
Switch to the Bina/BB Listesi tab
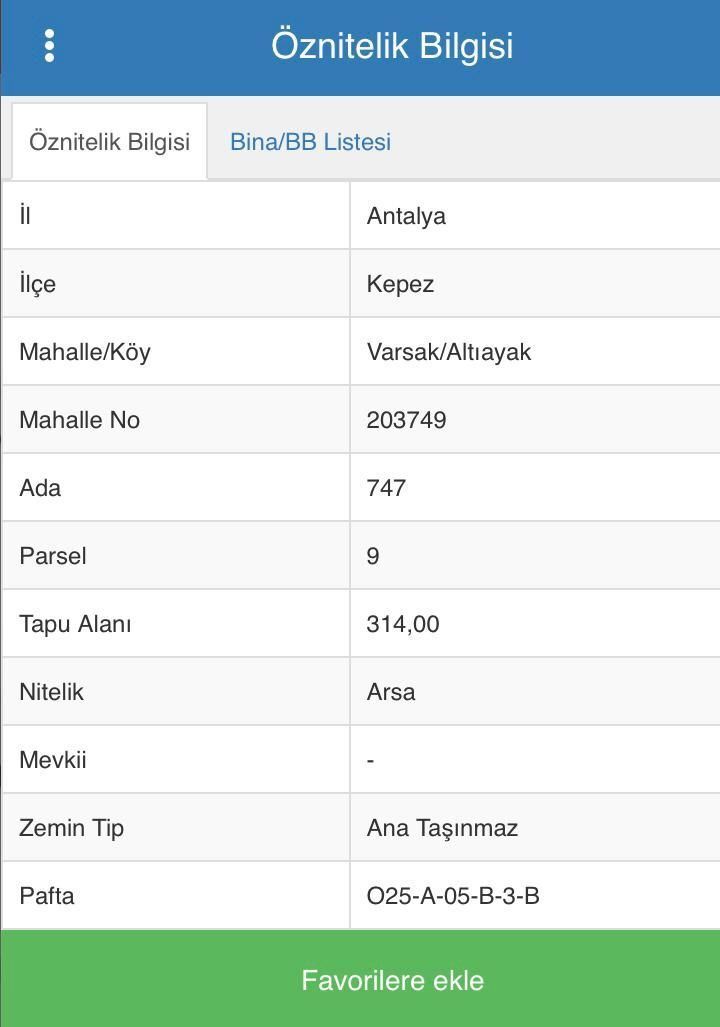click(310, 142)
